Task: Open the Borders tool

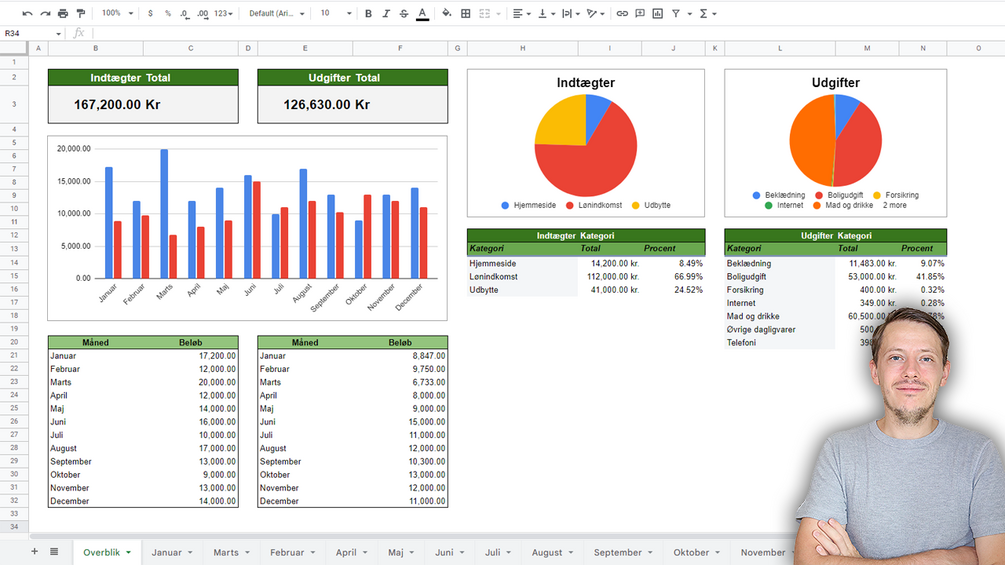Action: pos(466,13)
